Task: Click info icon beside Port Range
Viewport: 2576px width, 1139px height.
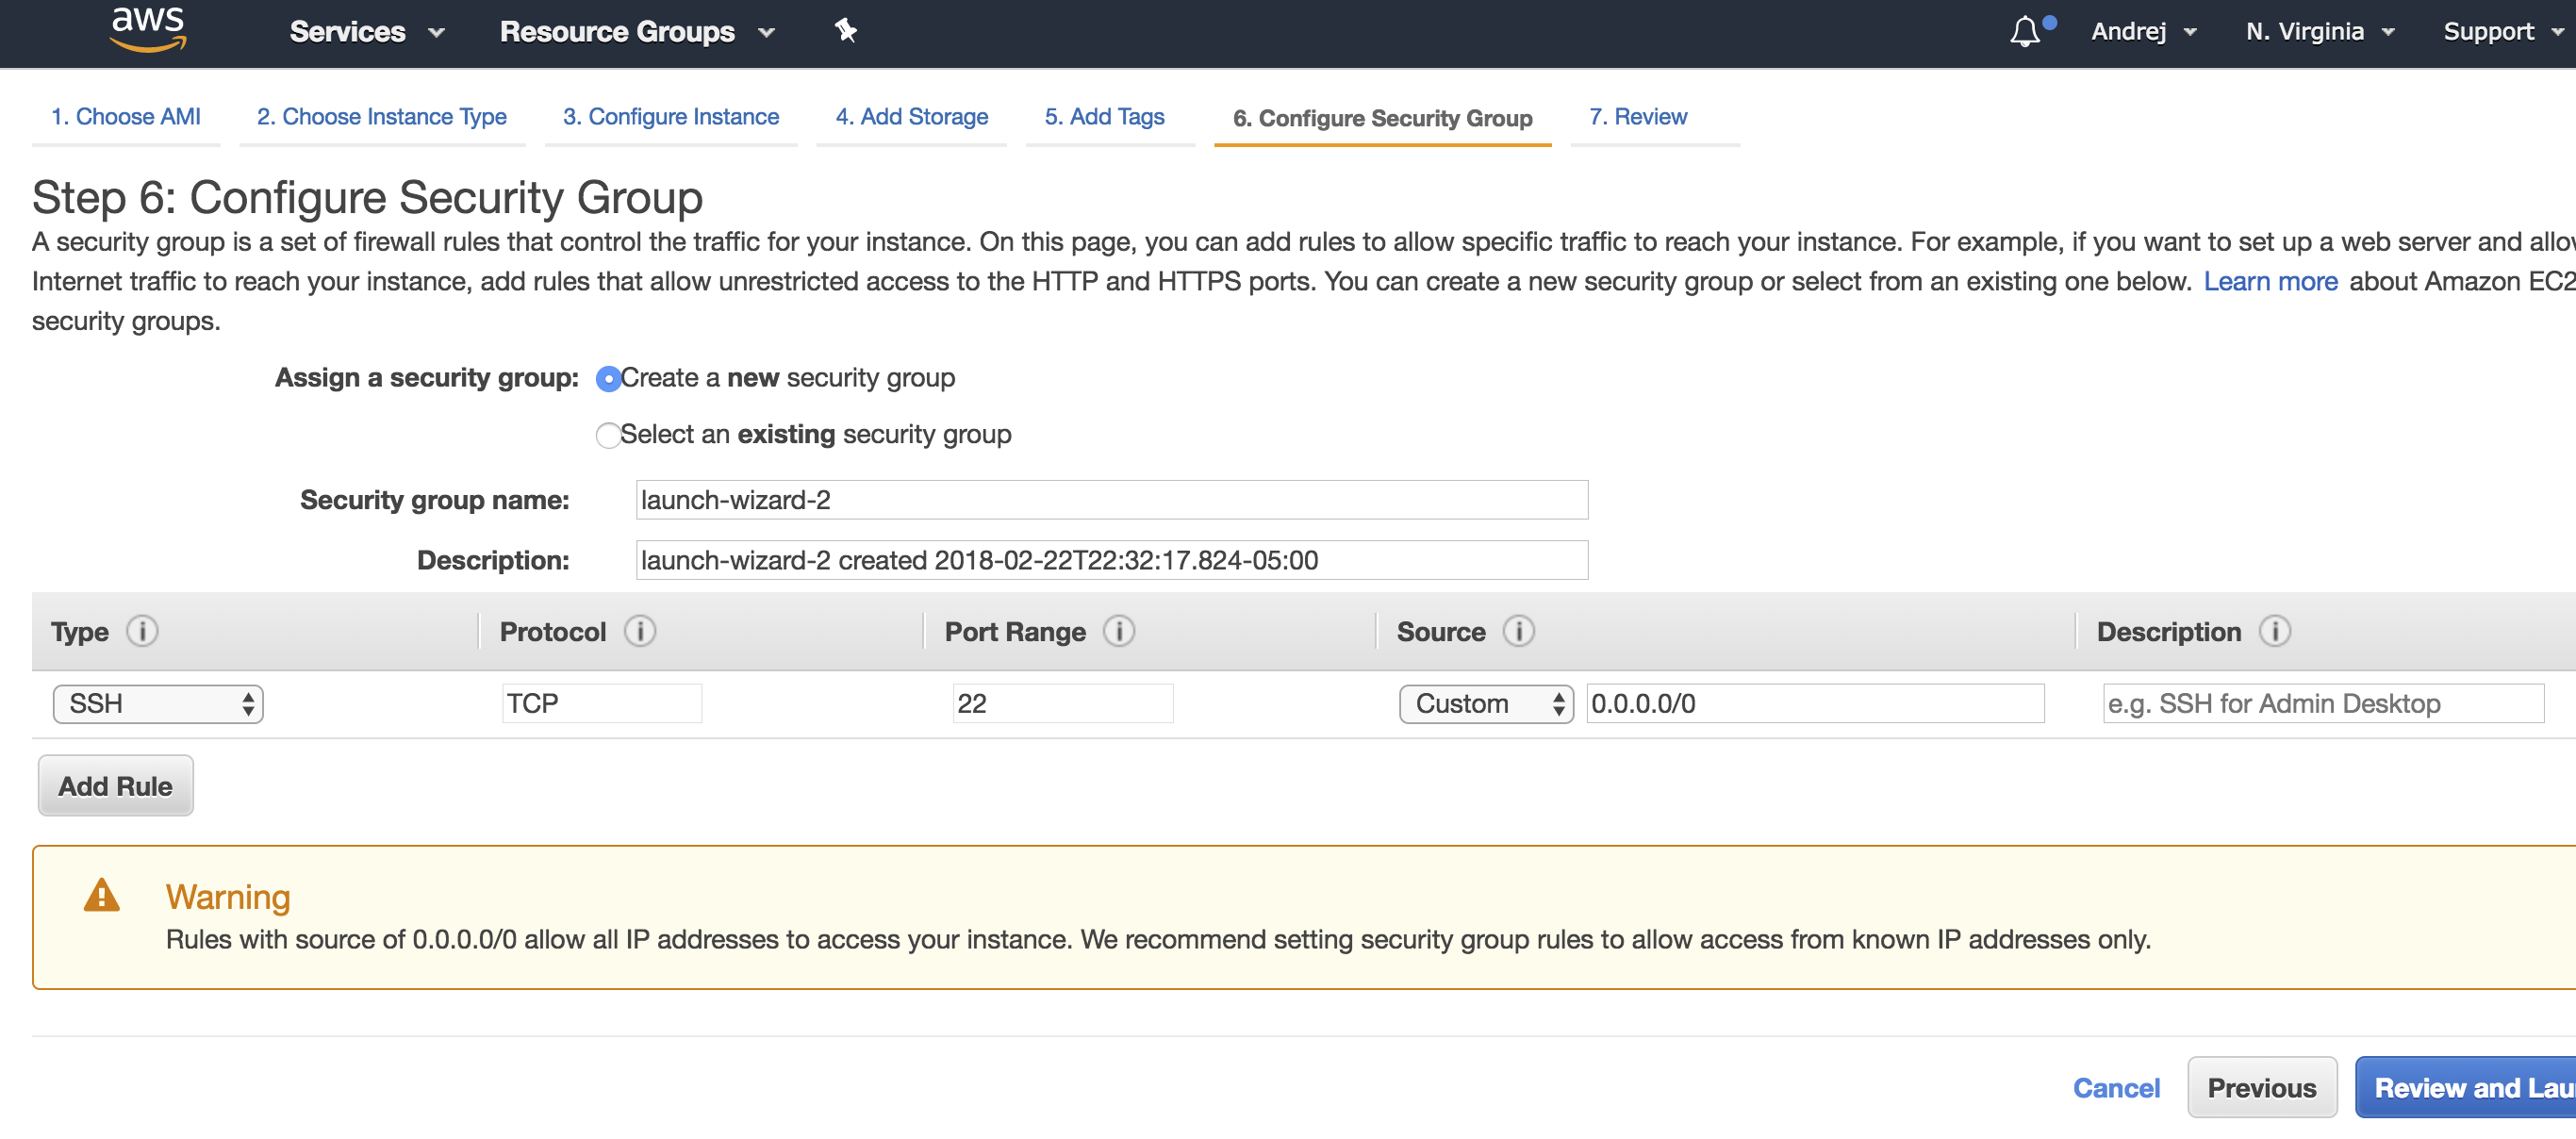Action: click(x=1119, y=631)
